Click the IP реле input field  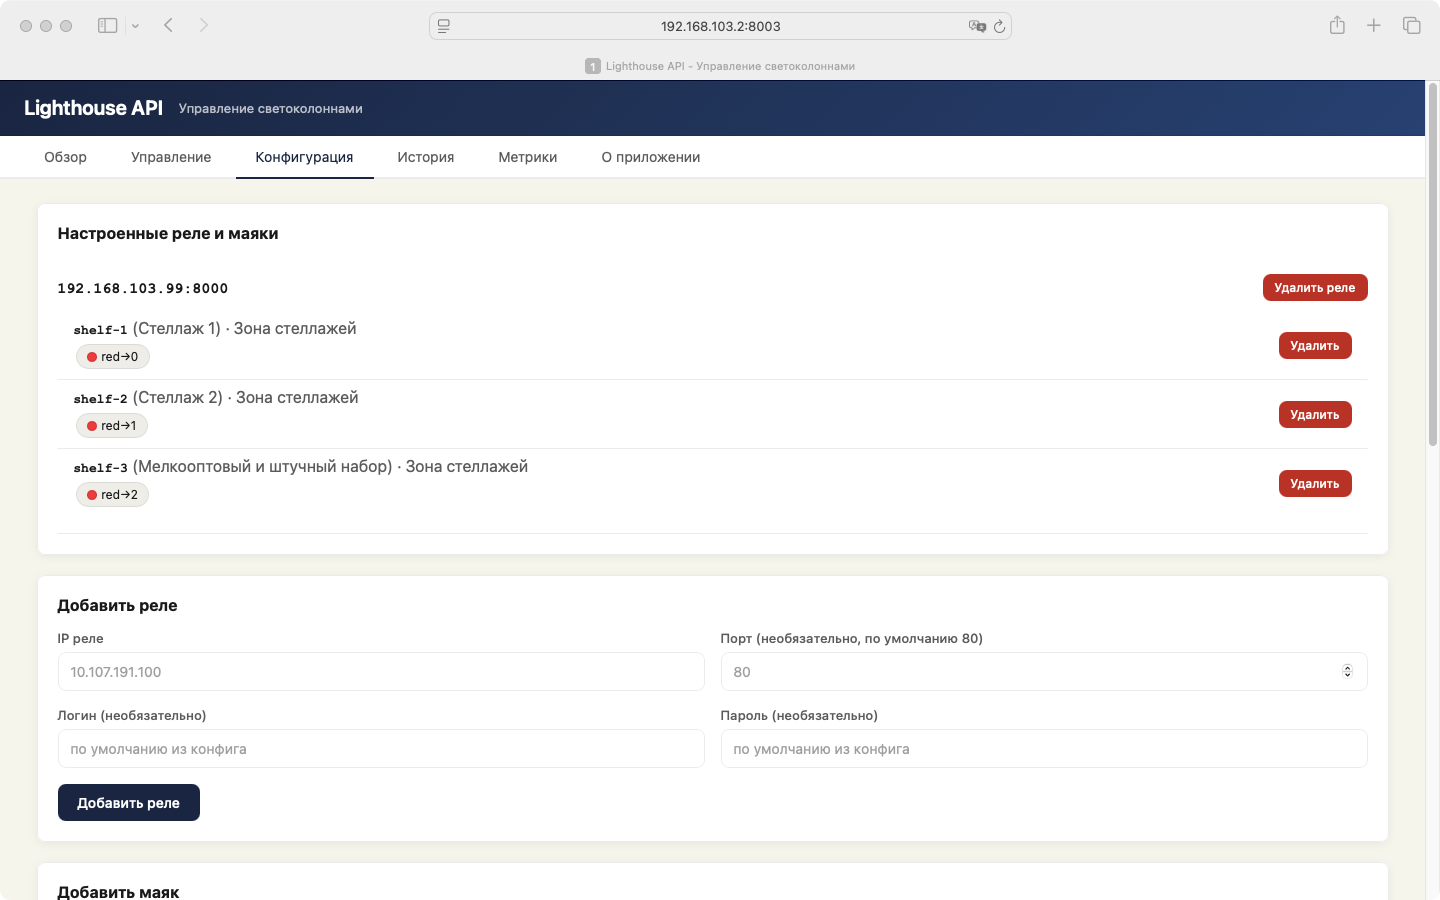(x=381, y=672)
